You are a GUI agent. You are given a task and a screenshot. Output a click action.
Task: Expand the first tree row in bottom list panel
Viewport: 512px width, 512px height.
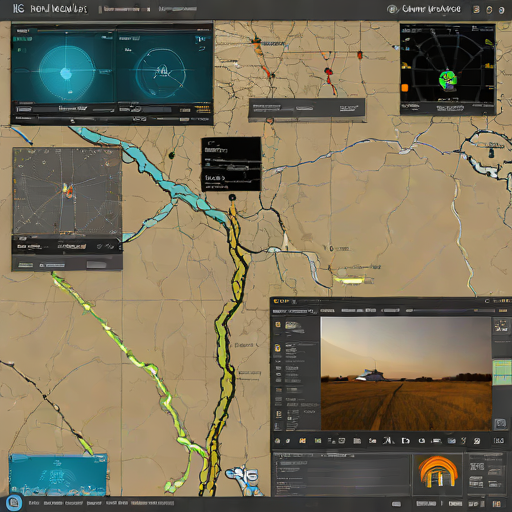point(293,463)
